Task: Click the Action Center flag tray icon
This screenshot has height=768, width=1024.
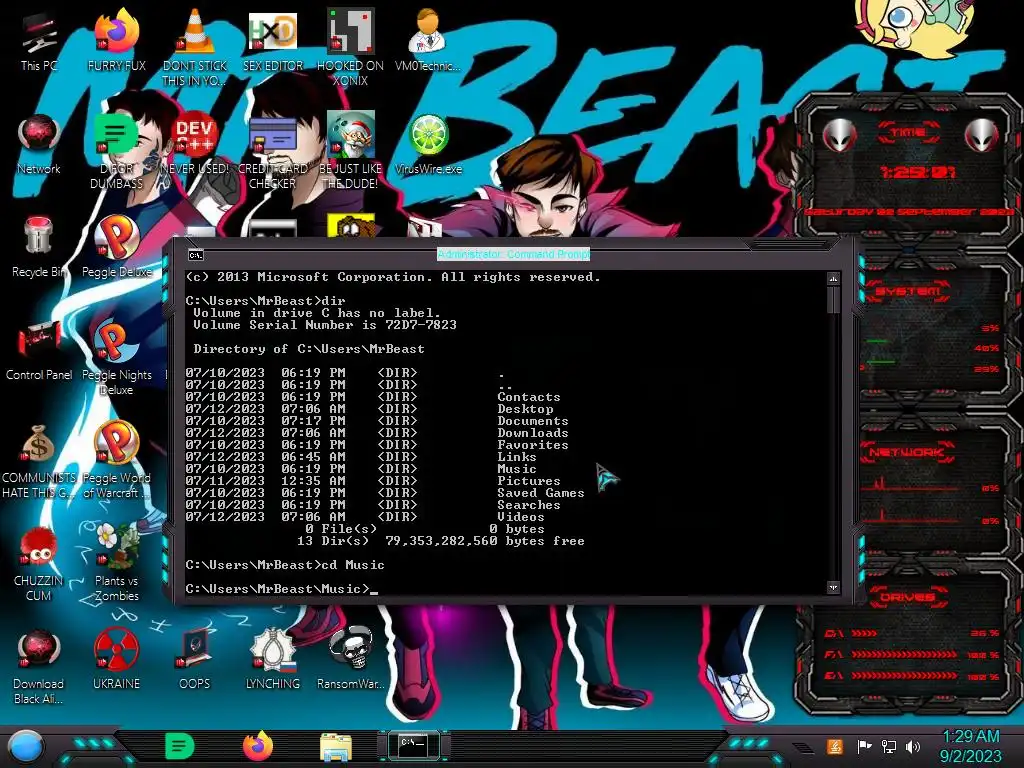Action: tap(864, 746)
